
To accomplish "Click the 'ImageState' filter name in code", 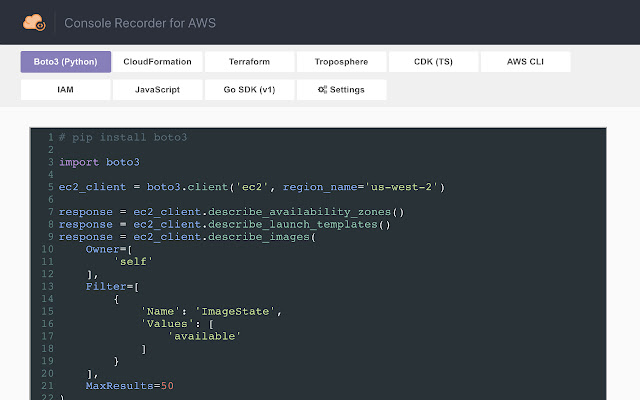I will (239, 311).
